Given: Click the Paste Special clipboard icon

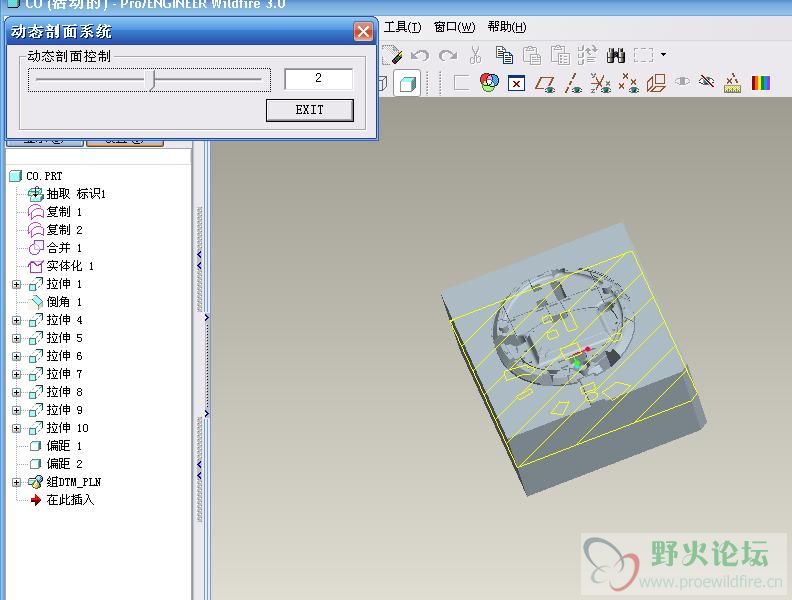Looking at the screenshot, I should (x=560, y=55).
